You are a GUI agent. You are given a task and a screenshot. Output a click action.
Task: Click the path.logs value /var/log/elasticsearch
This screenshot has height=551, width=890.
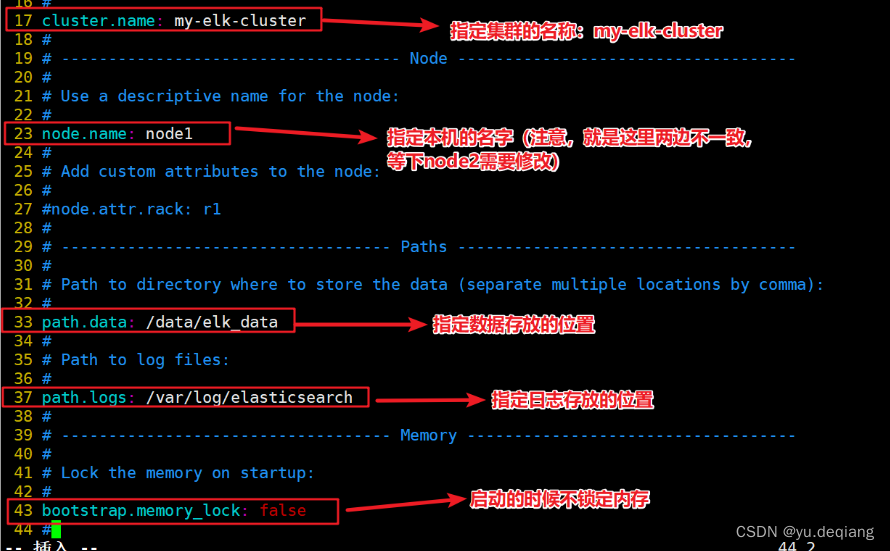tap(249, 398)
